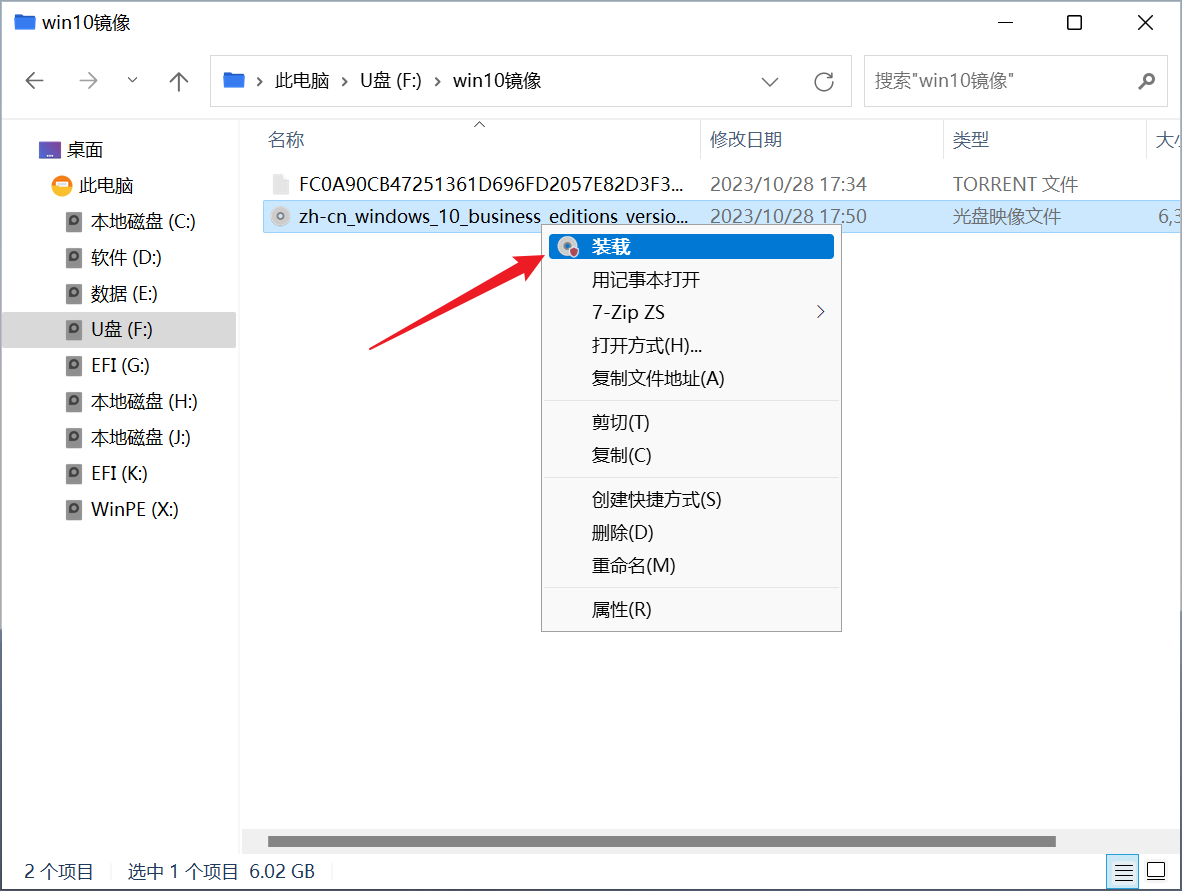Click the Back navigation arrow
The height and width of the screenshot is (891, 1182).
[x=35, y=81]
